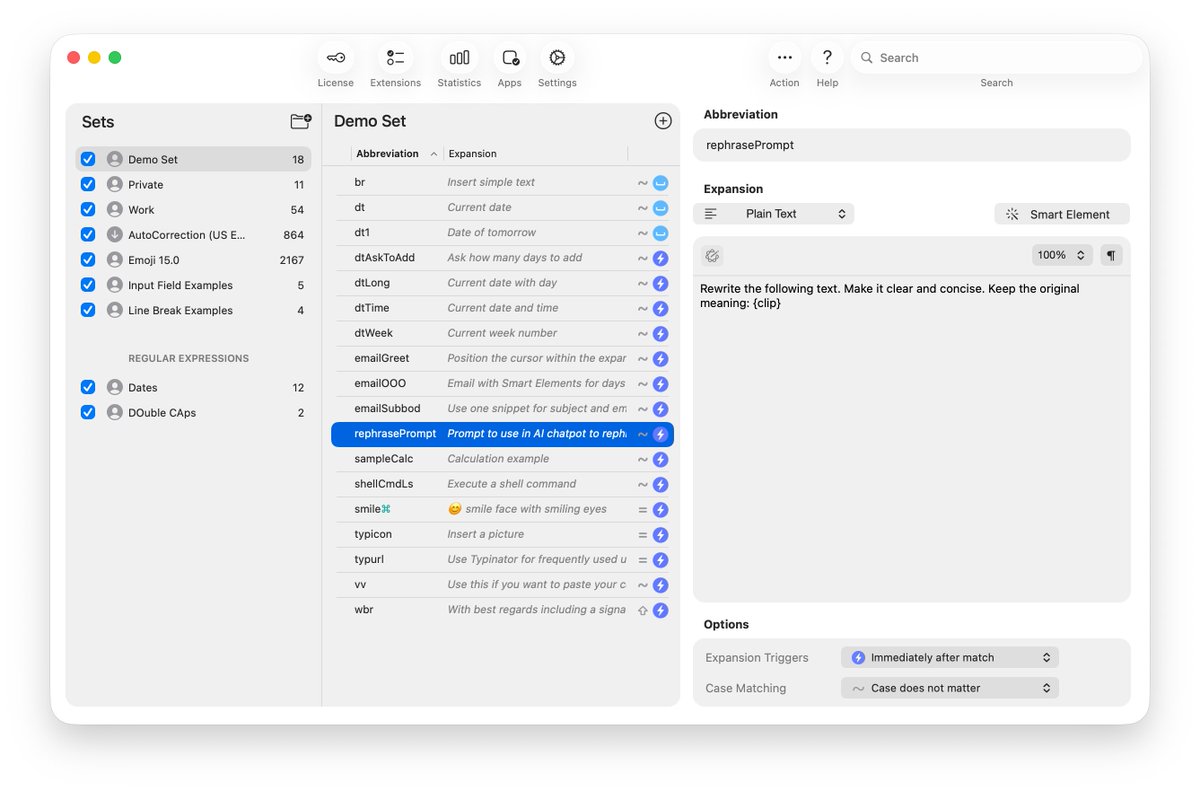This screenshot has width=1200, height=791.
Task: Click the trigger icon in the br row
Action: [660, 183]
